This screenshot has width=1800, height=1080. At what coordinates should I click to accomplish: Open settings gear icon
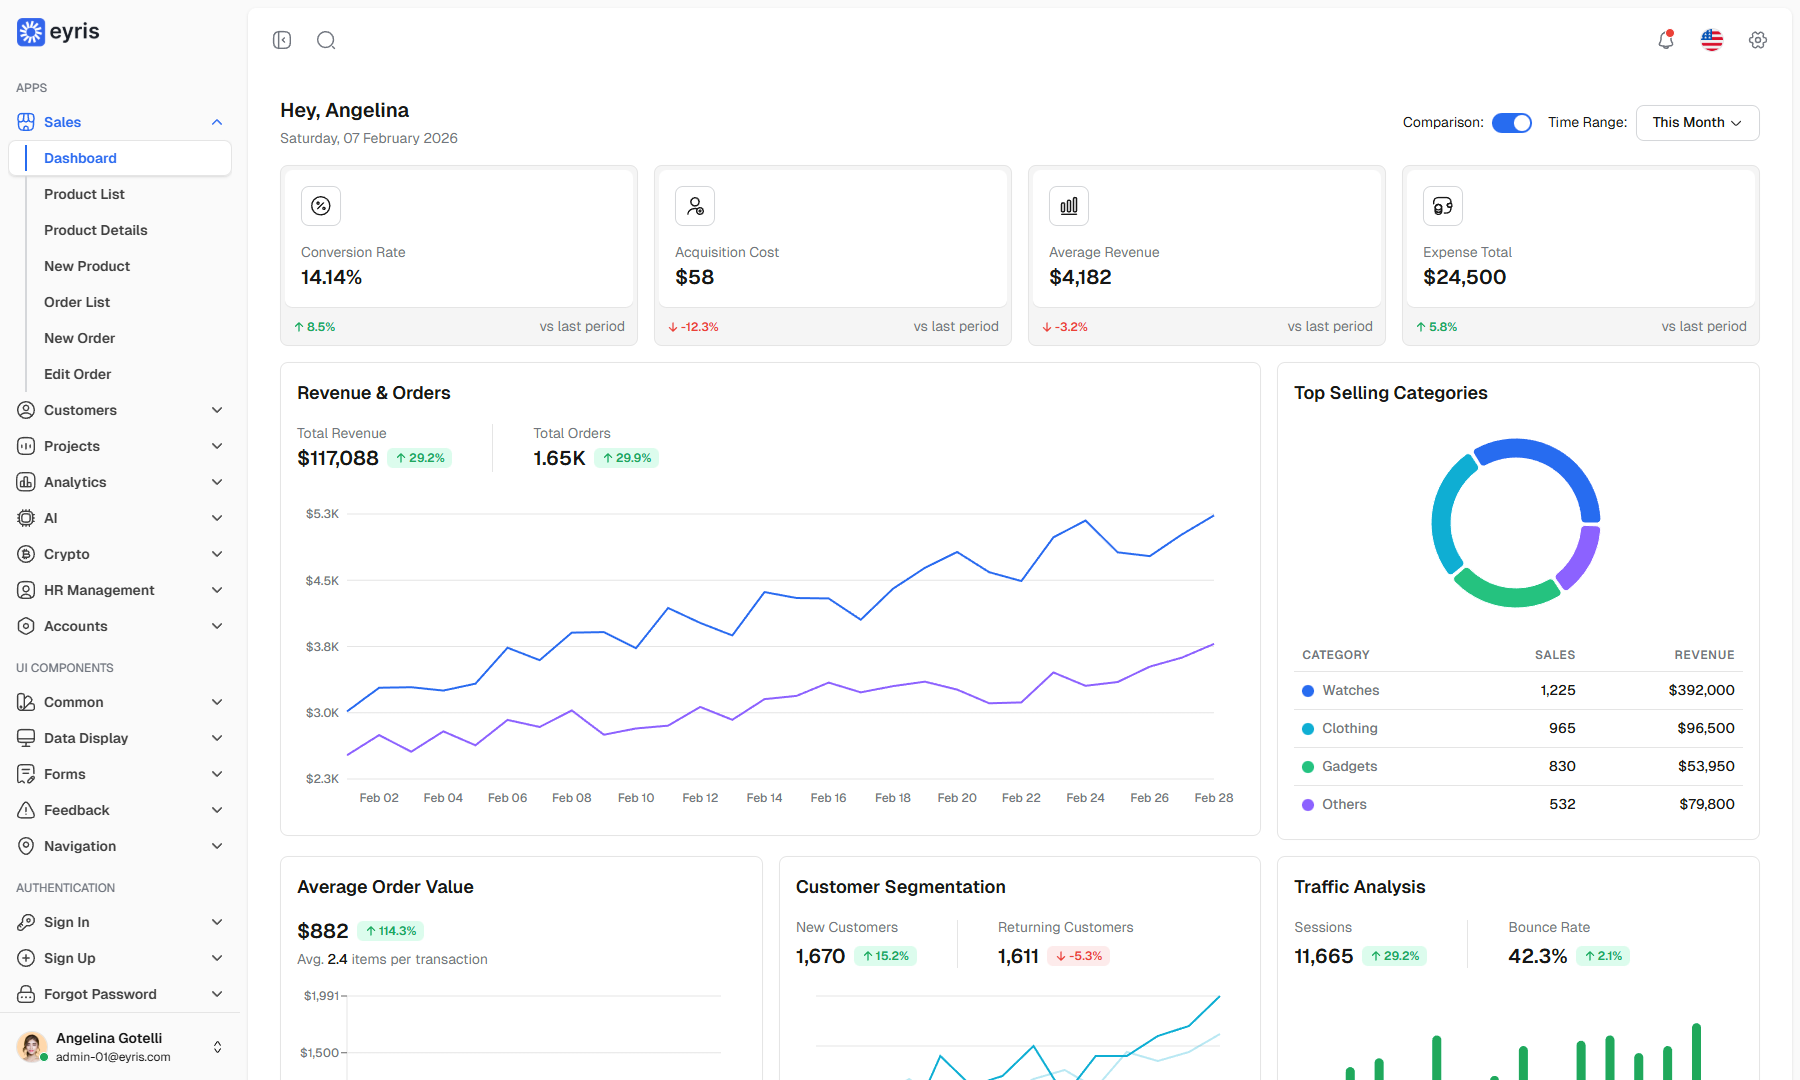(1758, 40)
